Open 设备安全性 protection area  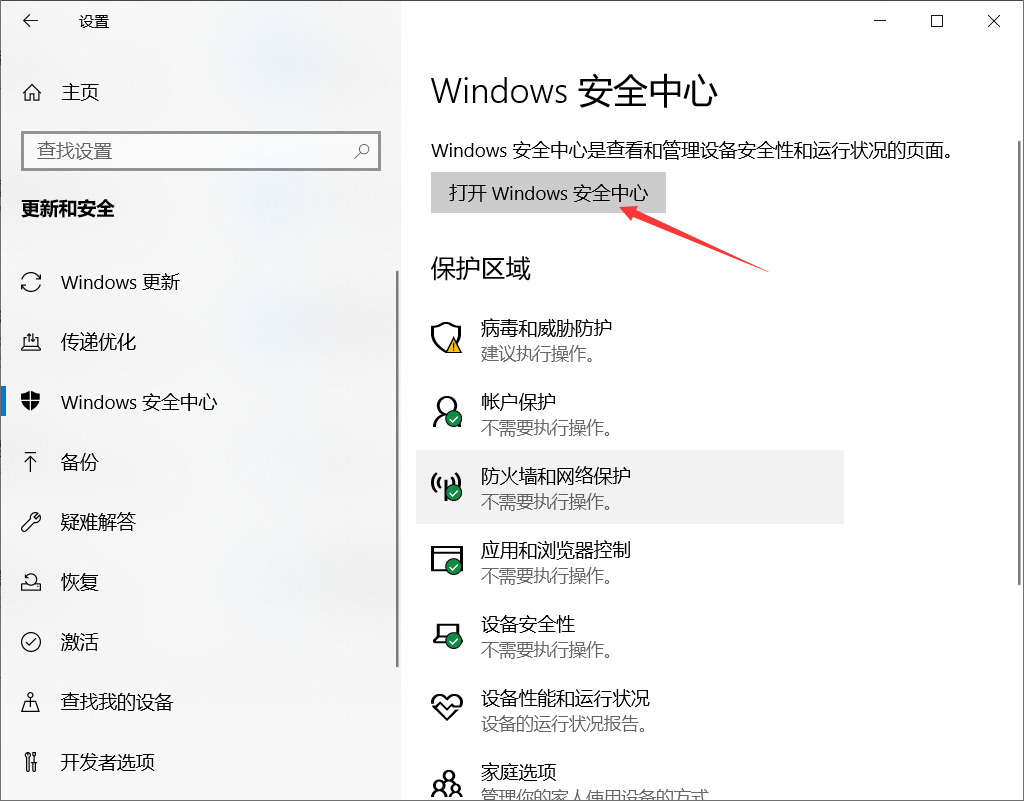coord(630,636)
